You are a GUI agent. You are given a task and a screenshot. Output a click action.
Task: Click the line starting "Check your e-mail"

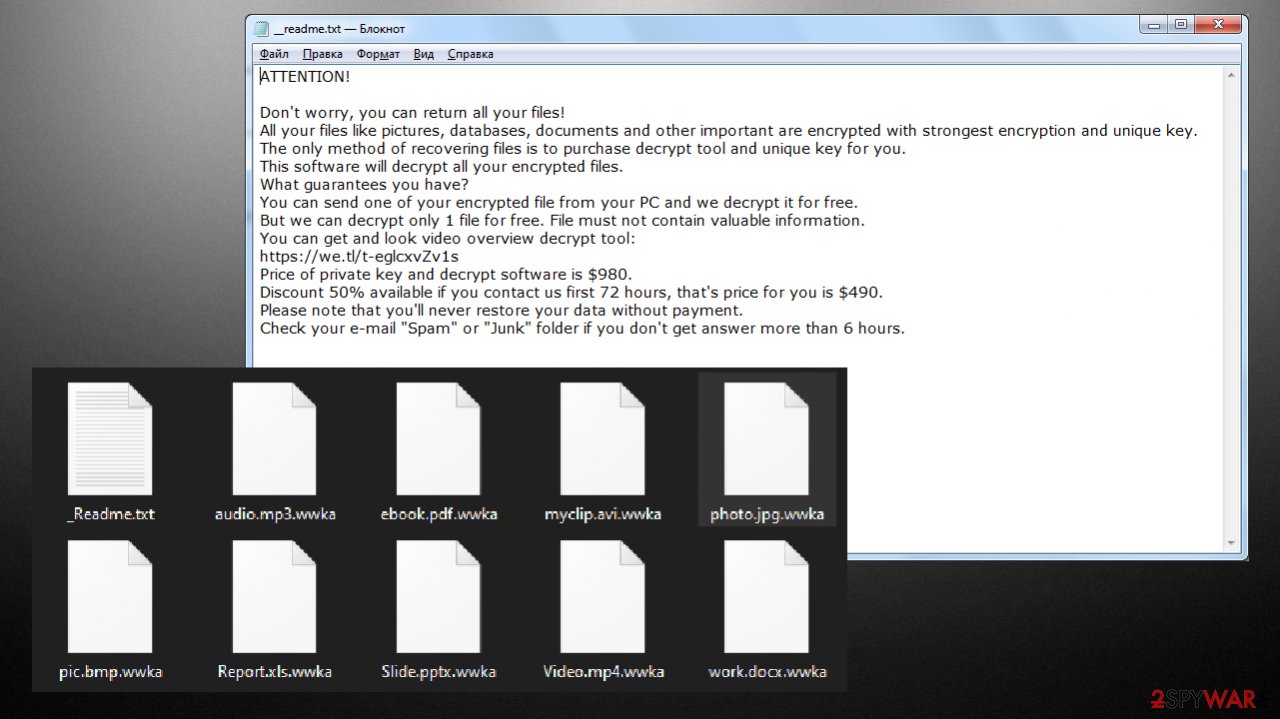point(582,329)
